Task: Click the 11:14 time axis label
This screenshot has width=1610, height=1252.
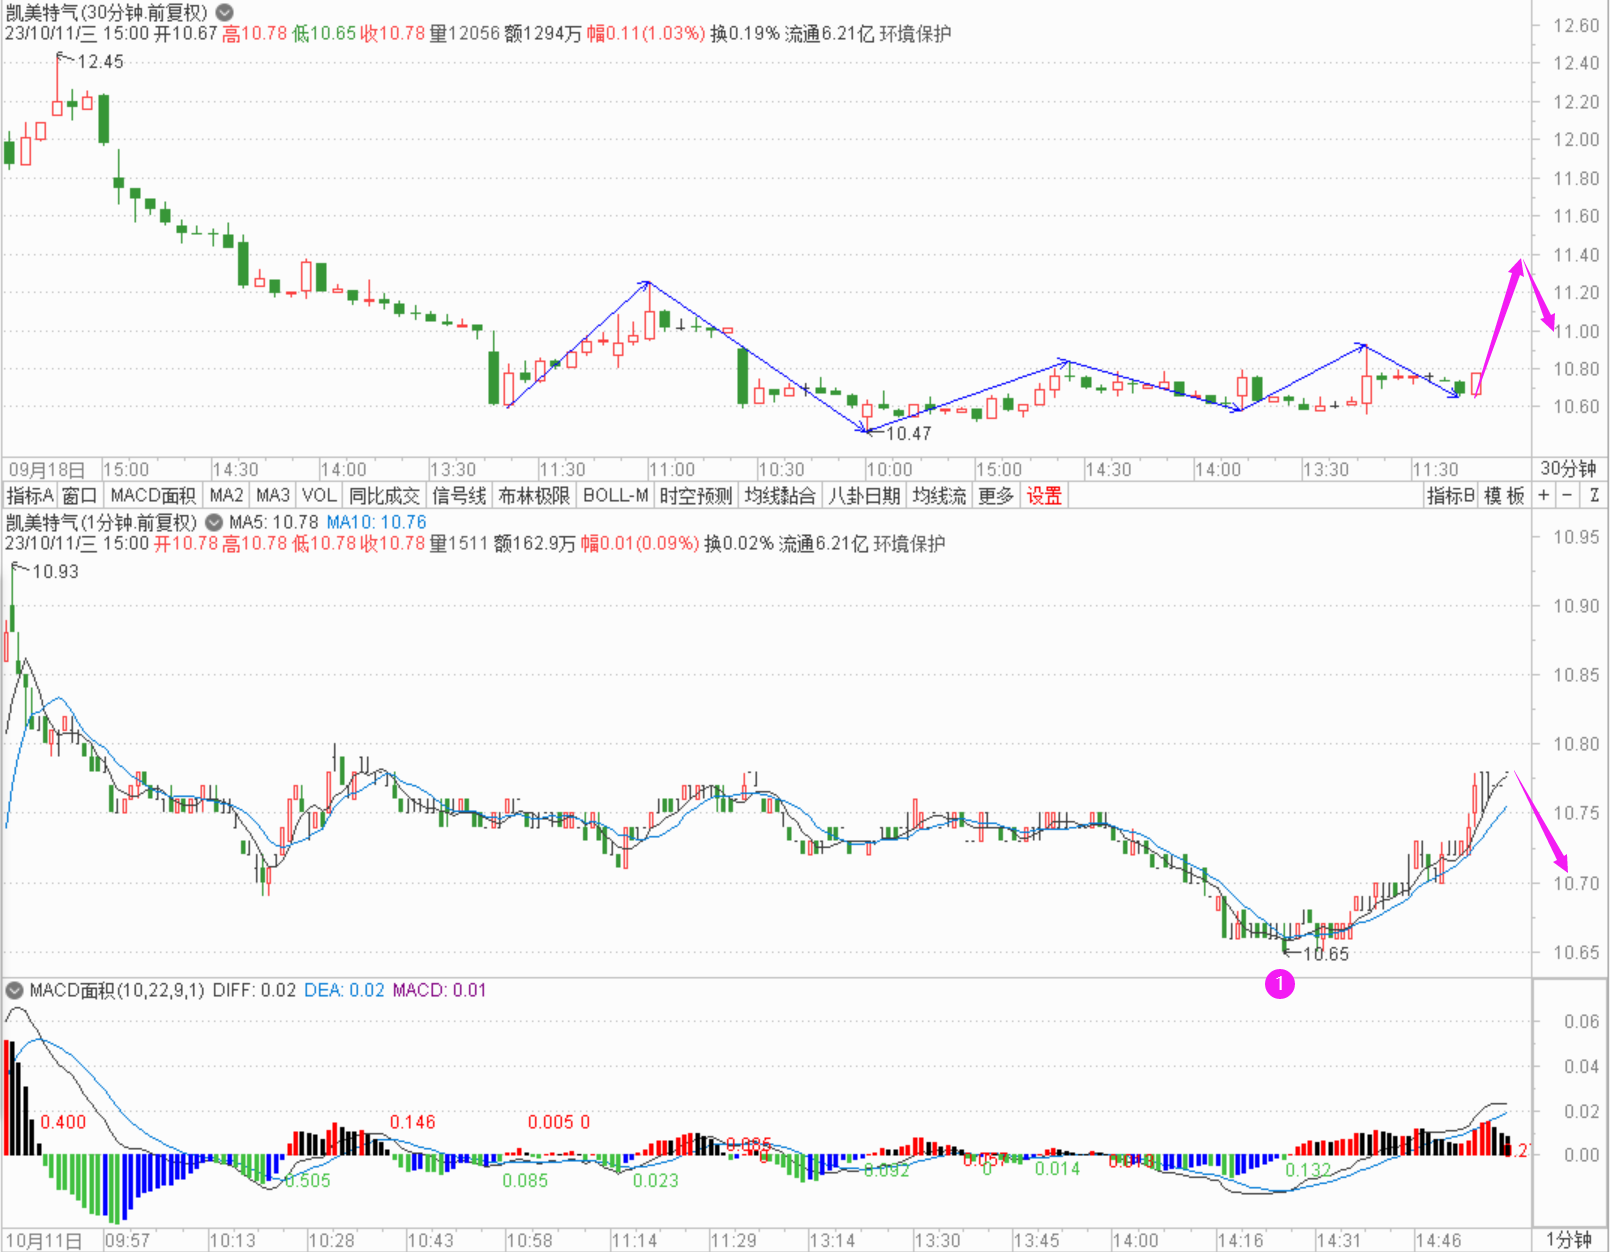Action: pos(634,1241)
